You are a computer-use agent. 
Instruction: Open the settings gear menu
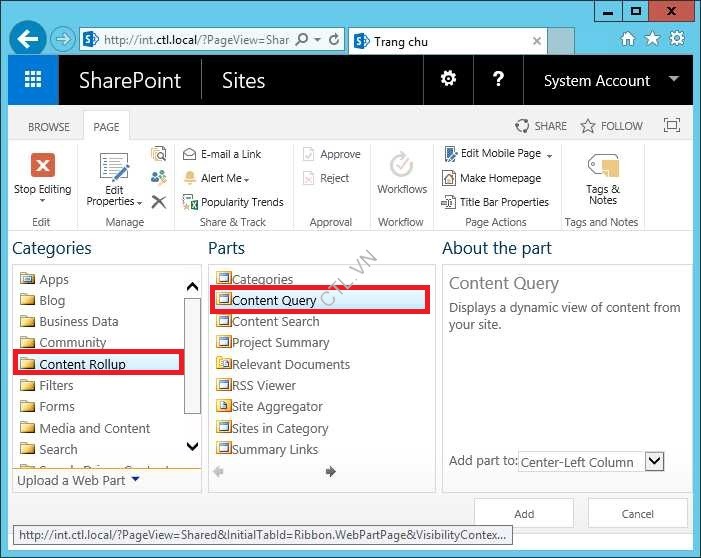(448, 80)
